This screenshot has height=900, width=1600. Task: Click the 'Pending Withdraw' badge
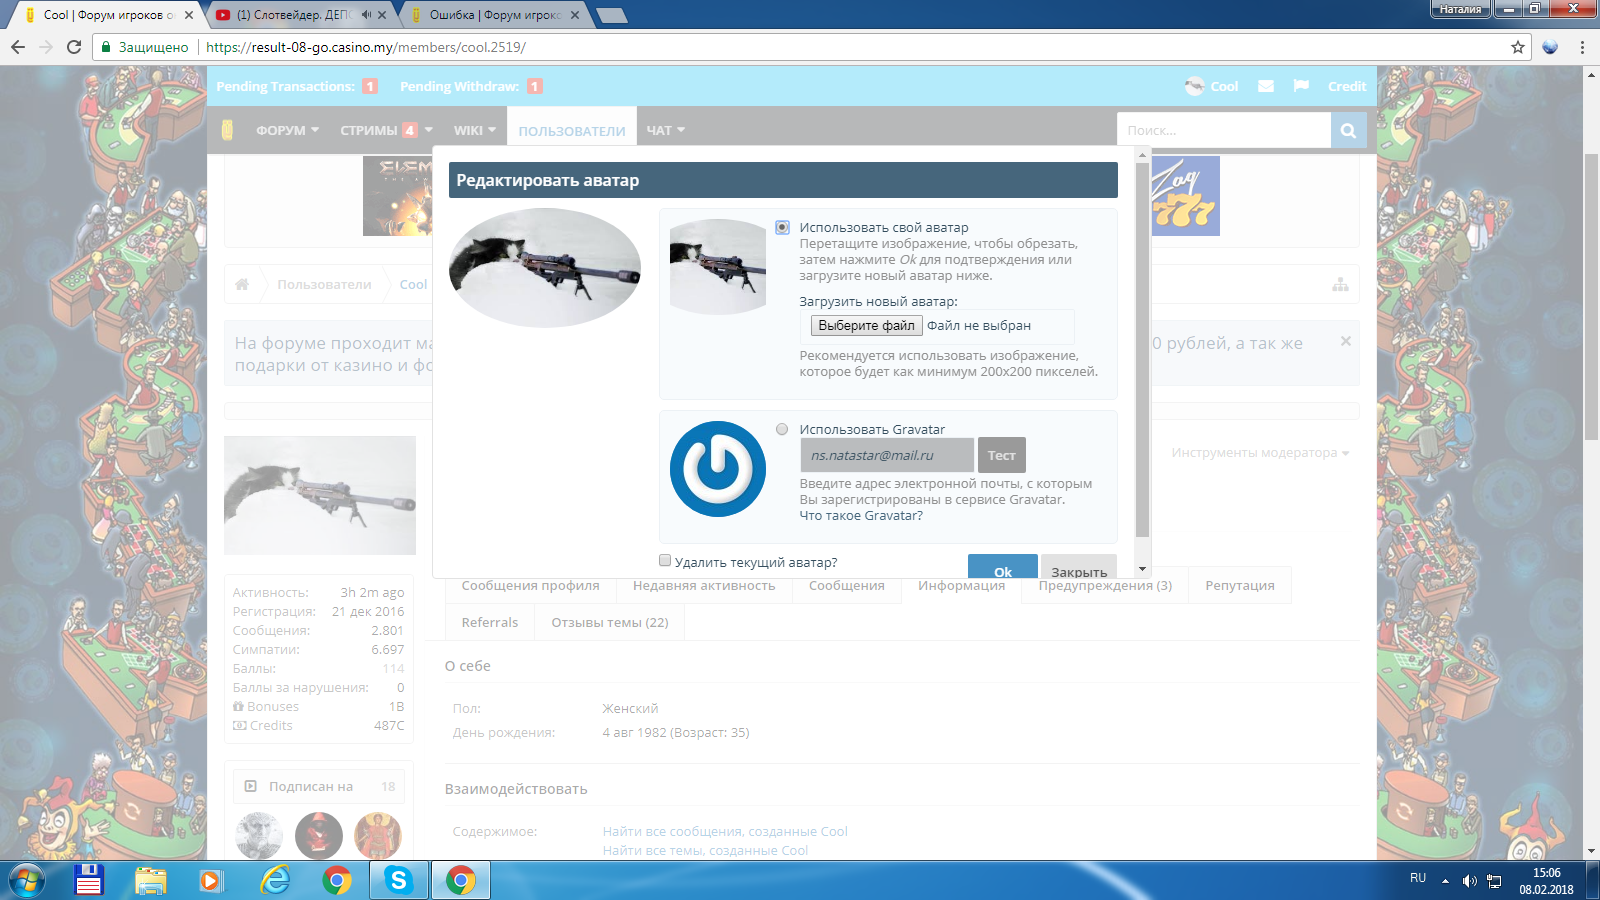535,86
